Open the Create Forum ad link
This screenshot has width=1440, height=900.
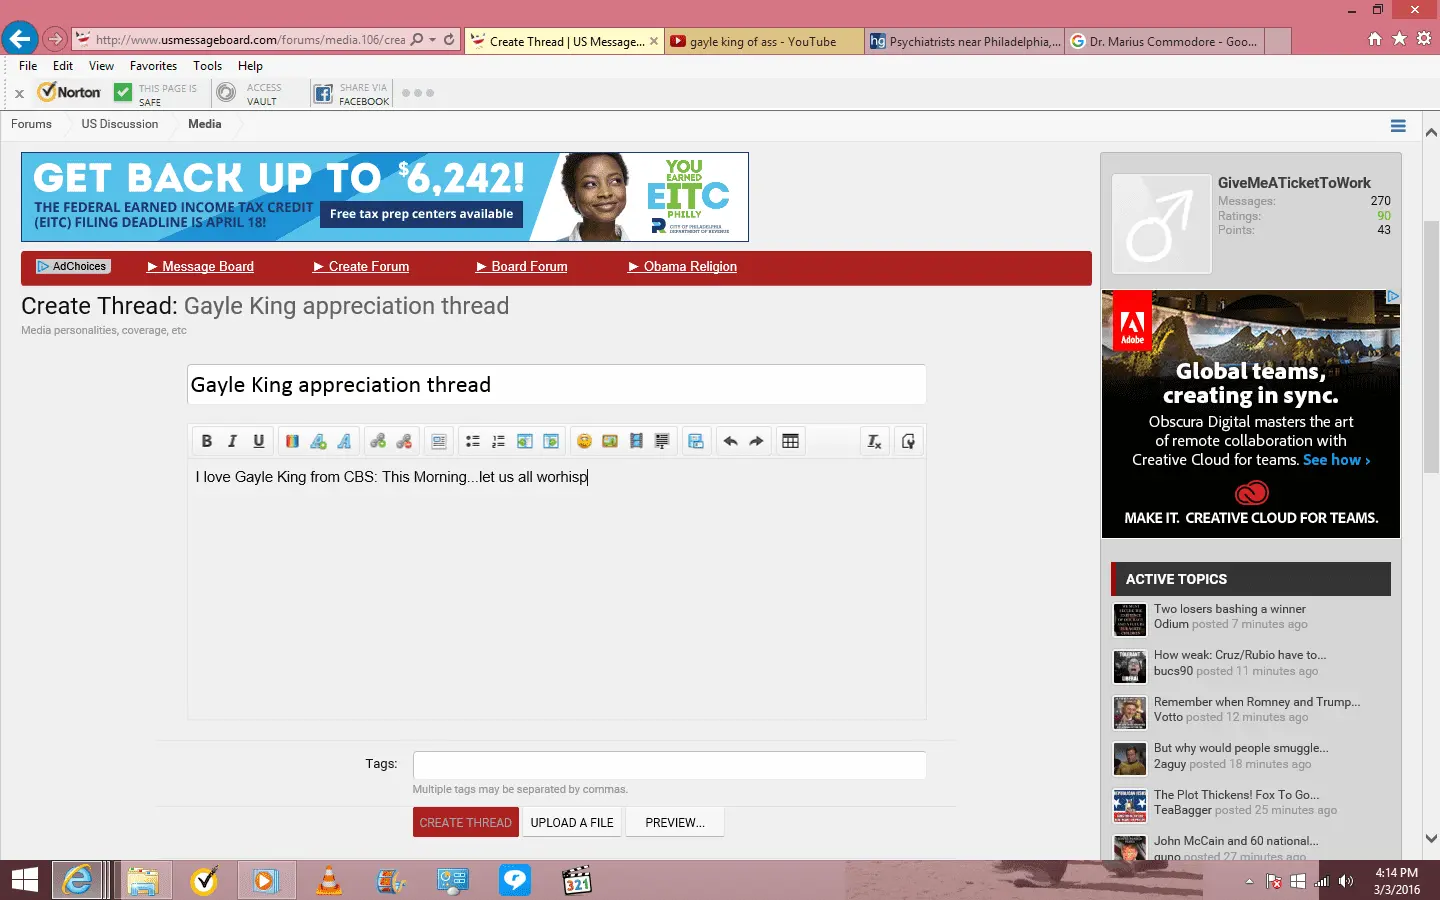click(x=362, y=267)
